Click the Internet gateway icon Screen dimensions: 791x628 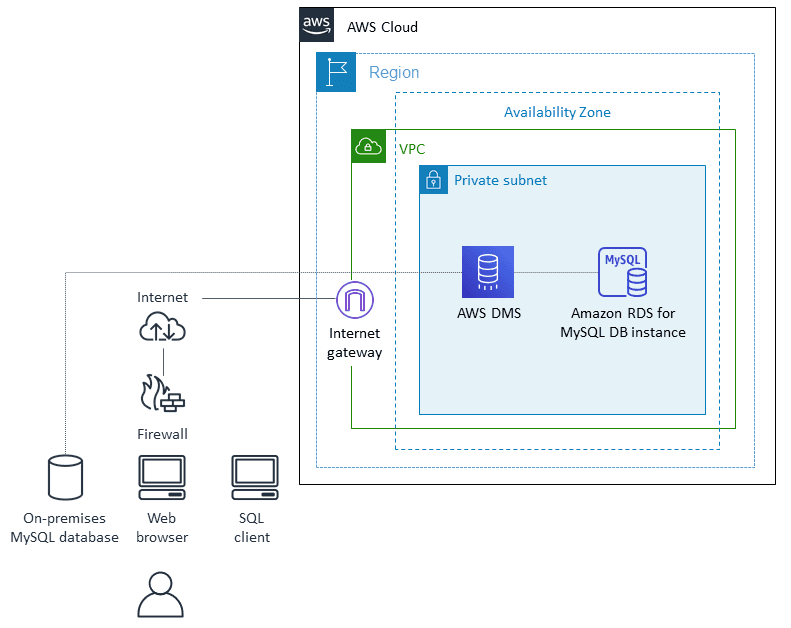pyautogui.click(x=354, y=300)
